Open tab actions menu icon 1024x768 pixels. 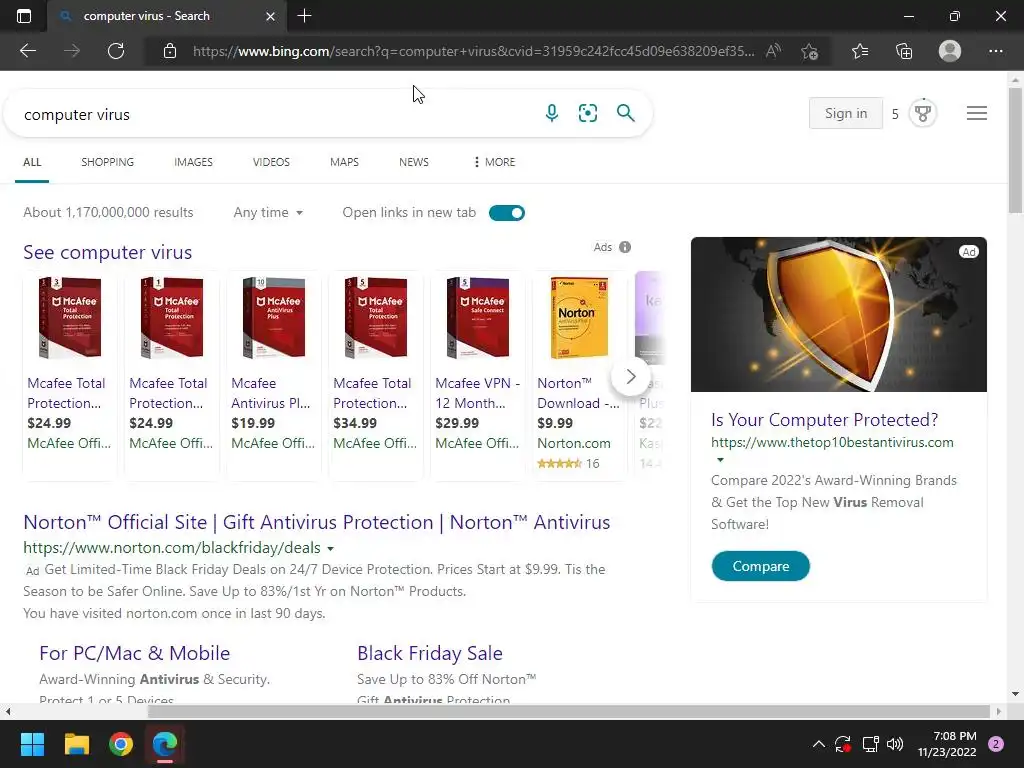coord(24,16)
